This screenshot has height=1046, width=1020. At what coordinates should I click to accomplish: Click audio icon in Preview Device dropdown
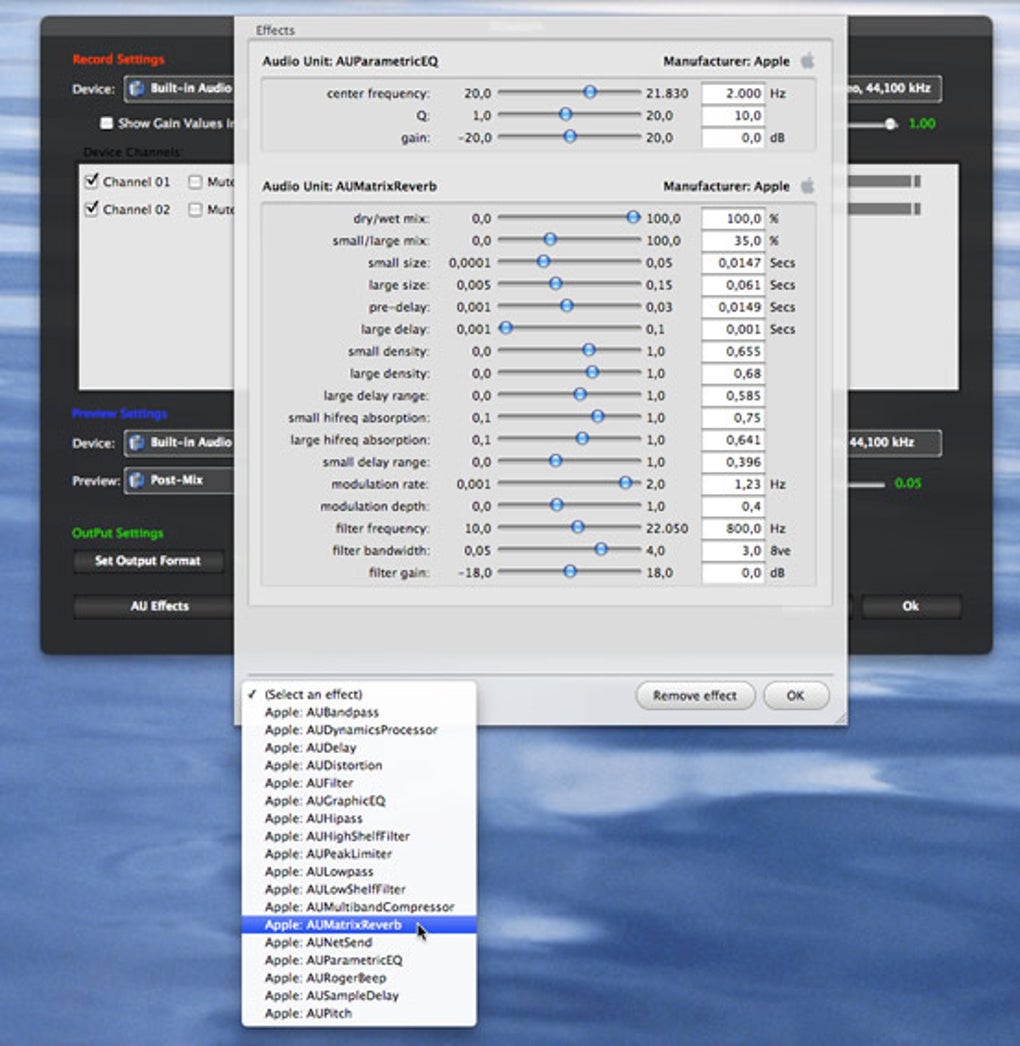[137, 442]
